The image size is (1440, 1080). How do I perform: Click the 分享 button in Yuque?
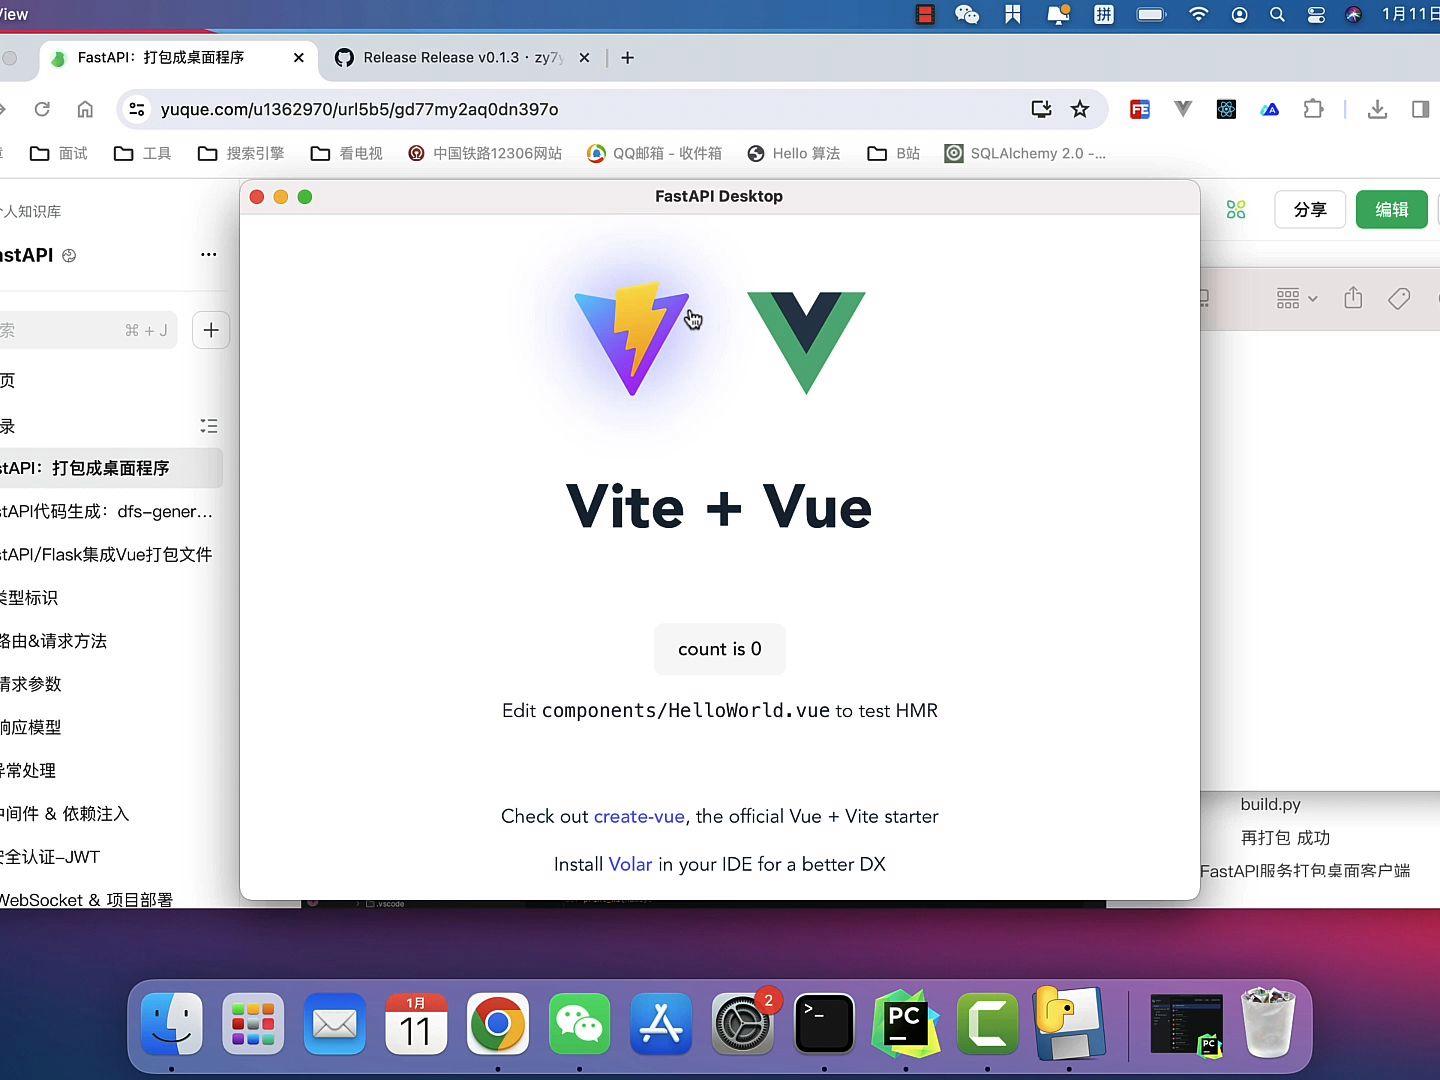pos(1310,209)
